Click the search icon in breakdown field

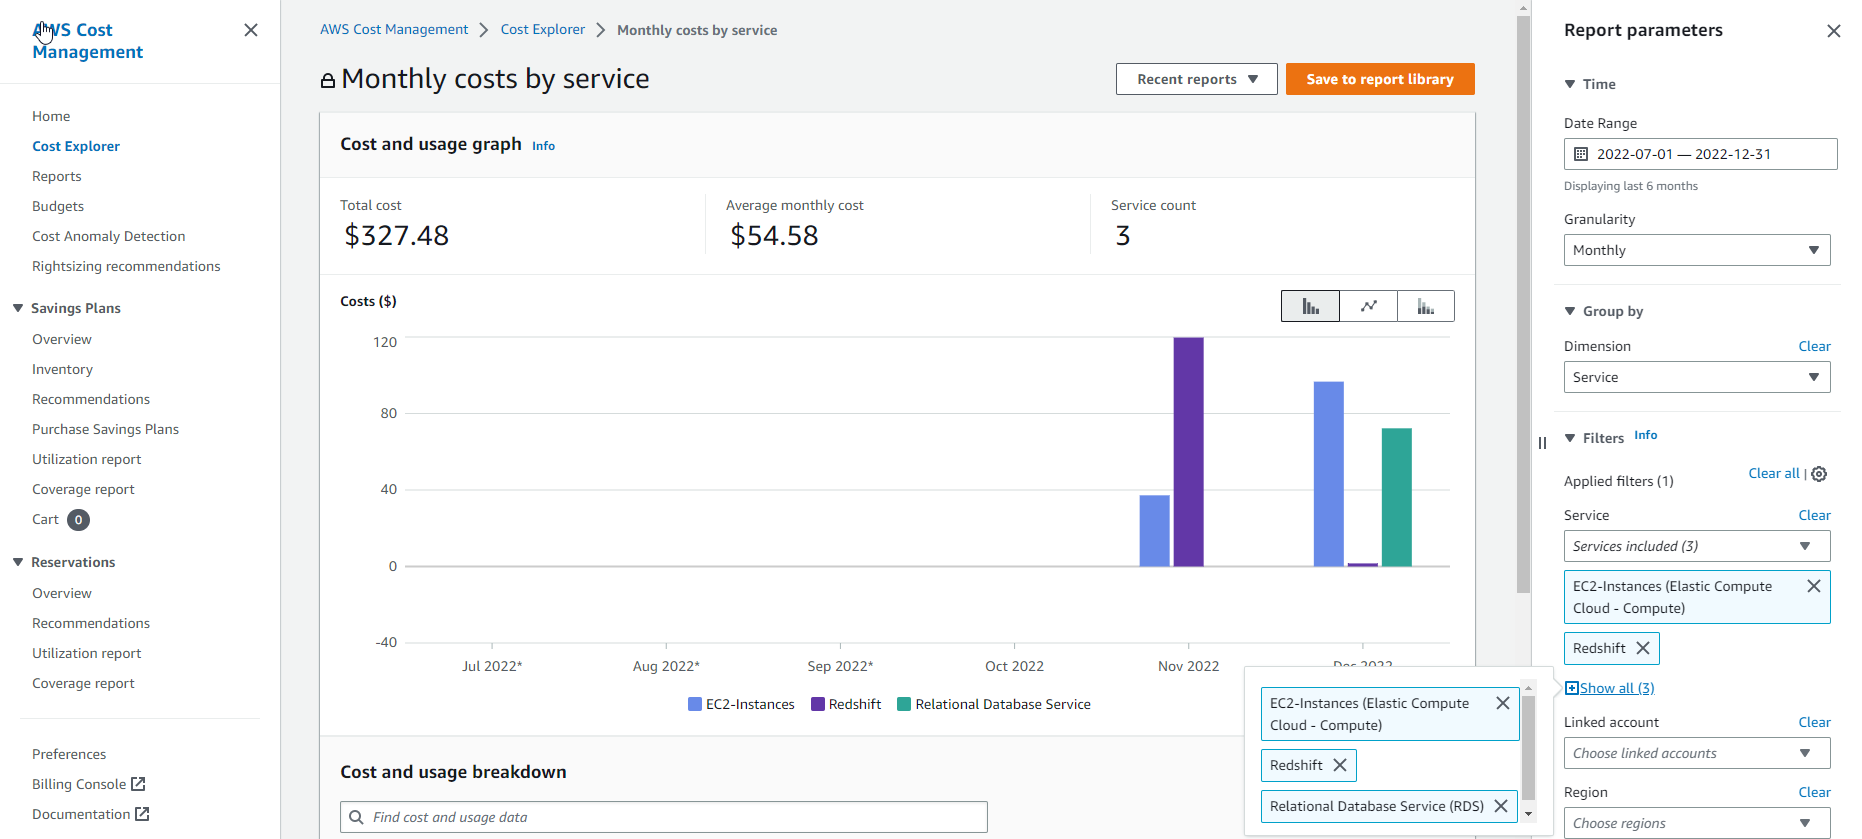pos(356,817)
